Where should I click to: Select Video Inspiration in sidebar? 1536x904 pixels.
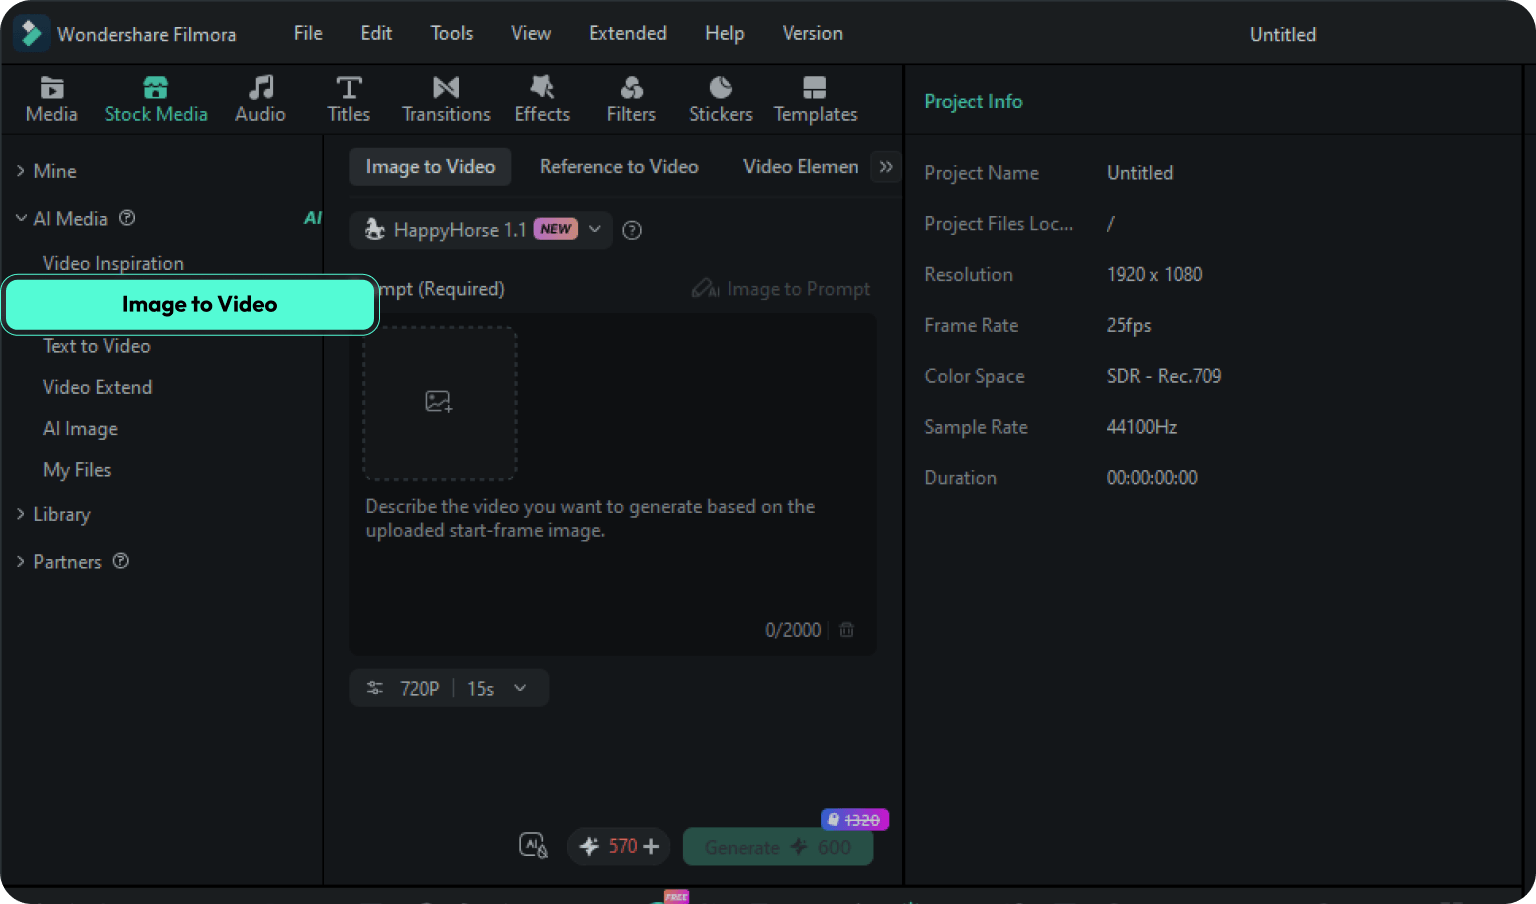point(113,263)
